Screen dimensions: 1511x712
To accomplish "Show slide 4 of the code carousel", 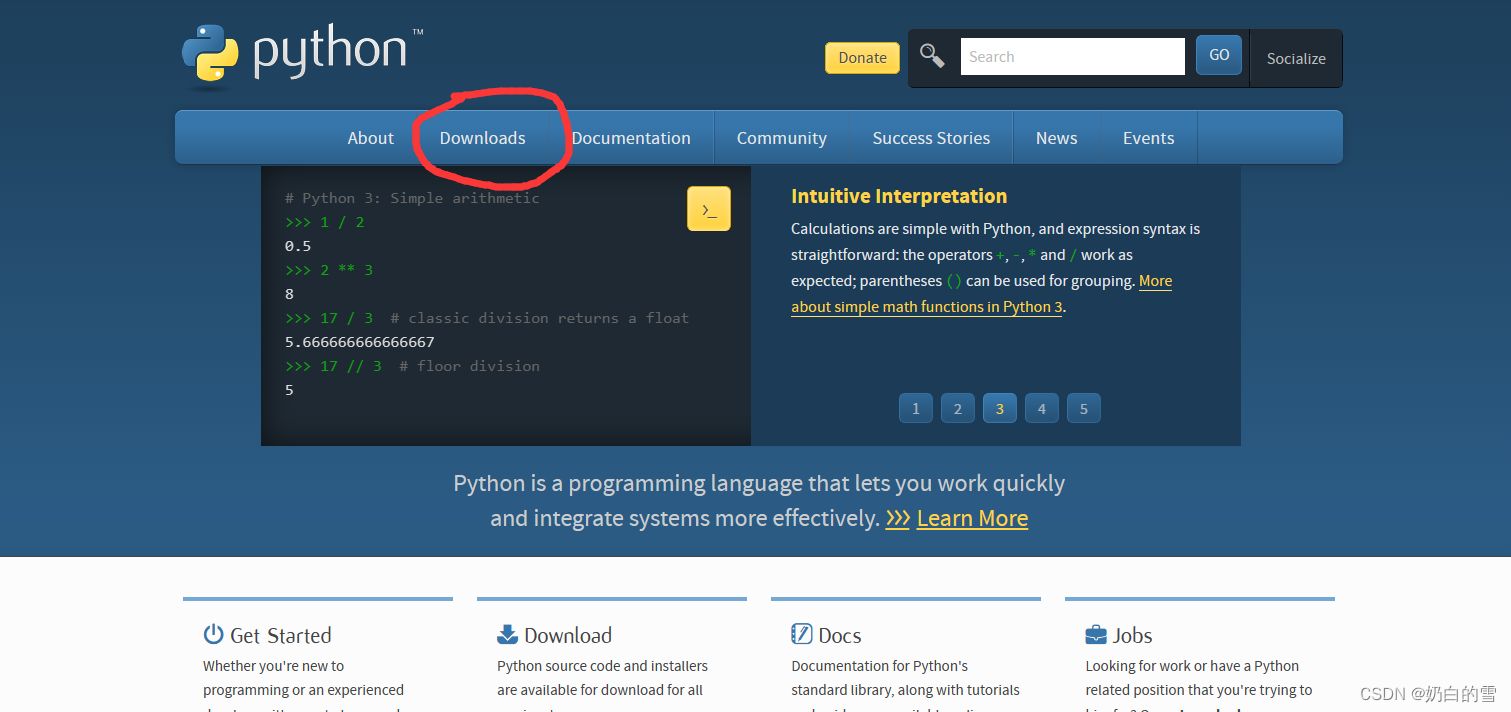I will (1042, 408).
